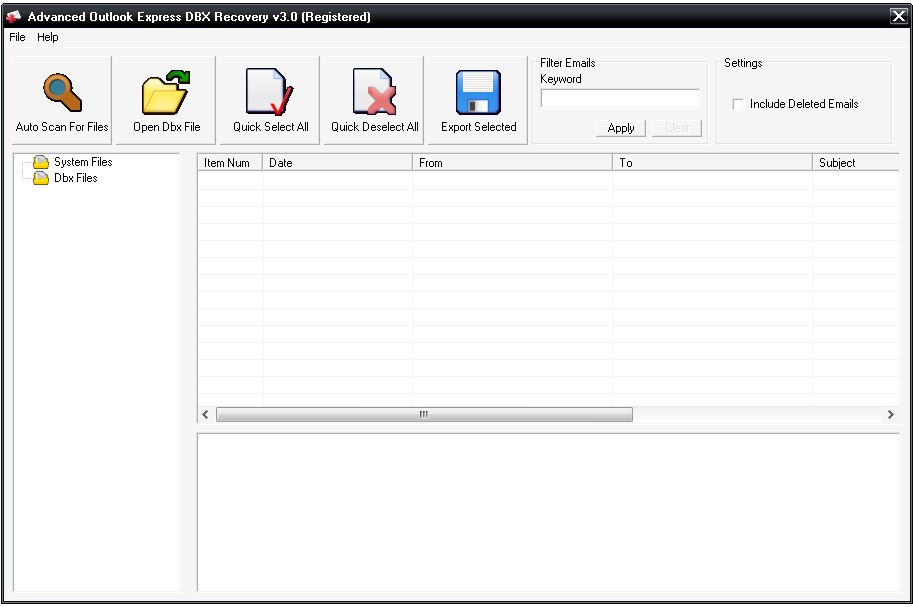The image size is (913, 607).
Task: Apply the keyword email filter
Action: 621,128
